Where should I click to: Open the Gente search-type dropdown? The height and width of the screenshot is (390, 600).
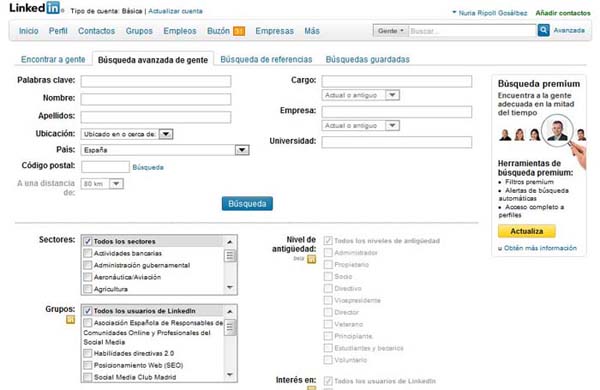[x=391, y=31]
